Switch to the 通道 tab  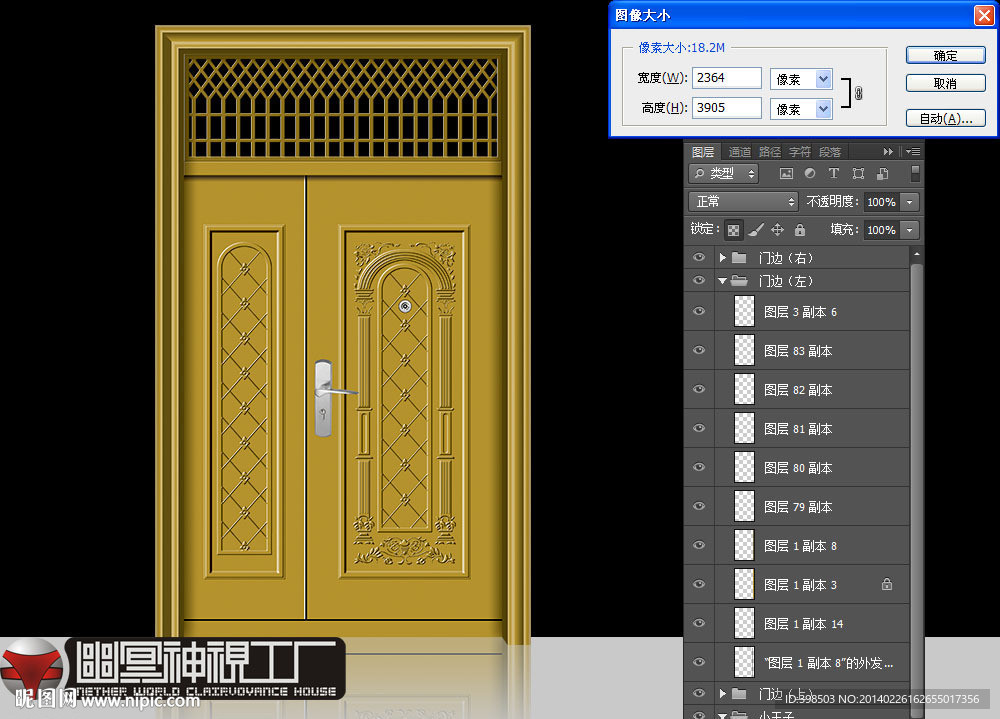739,152
